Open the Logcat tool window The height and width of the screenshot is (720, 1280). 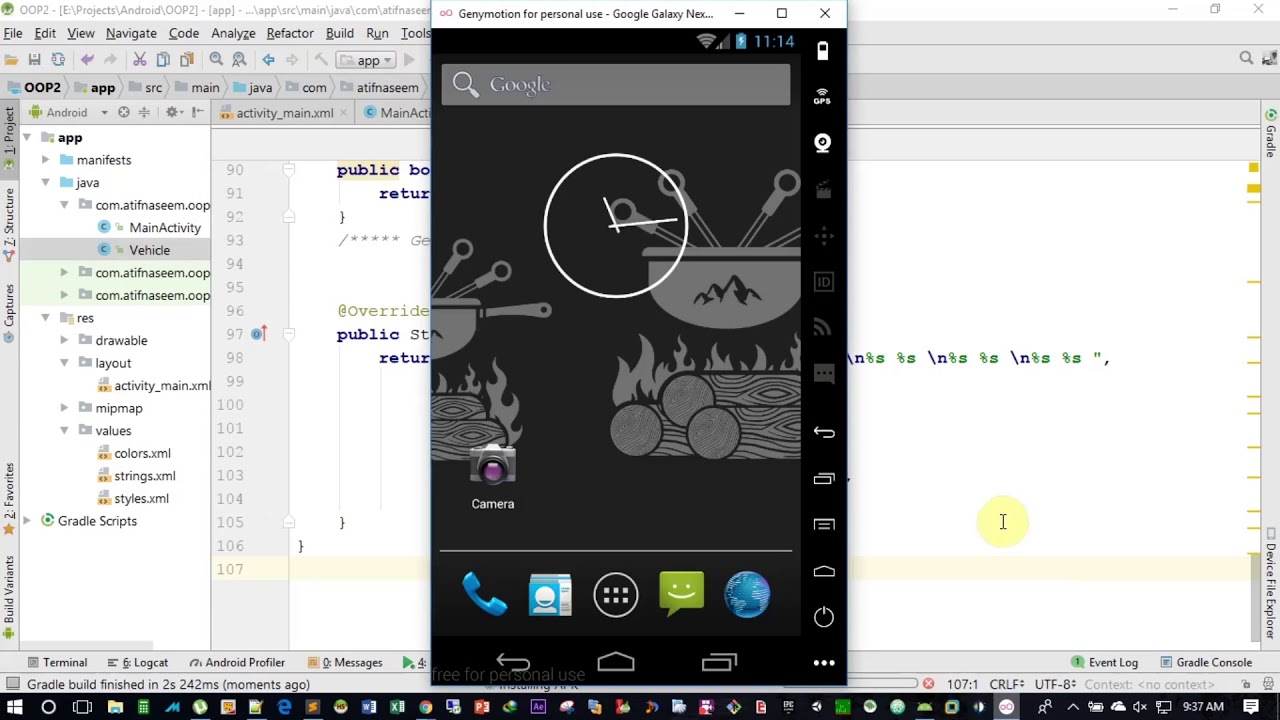click(x=138, y=662)
